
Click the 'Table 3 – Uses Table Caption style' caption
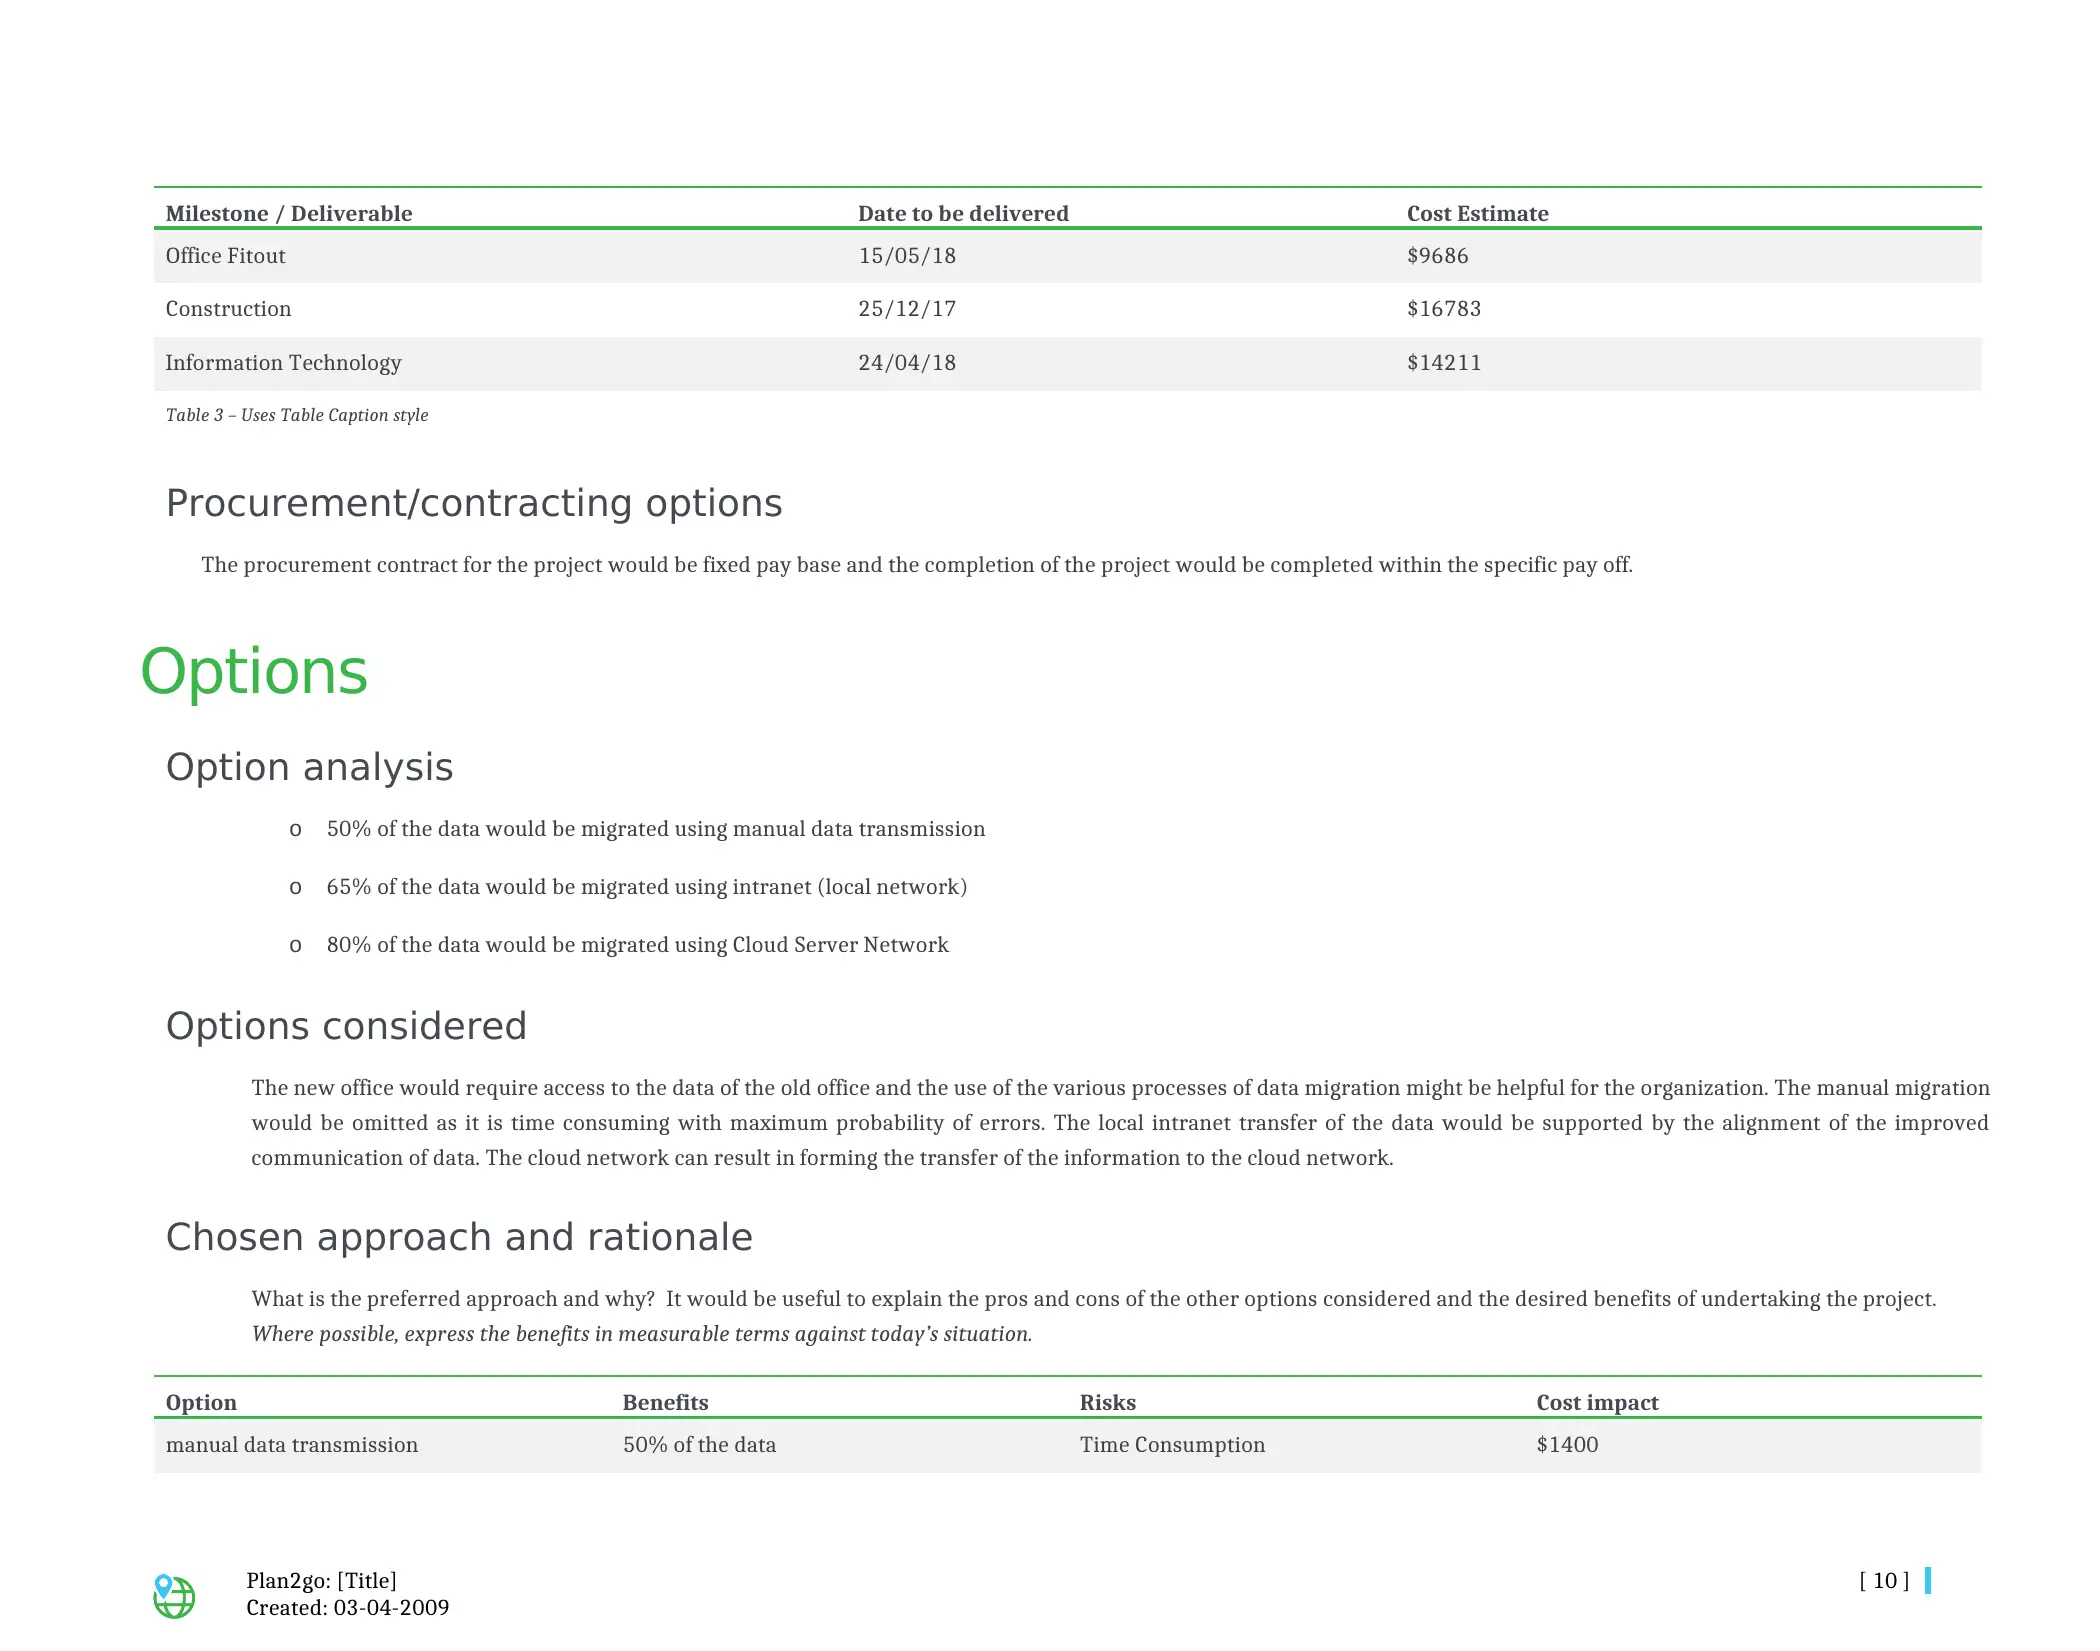297,415
